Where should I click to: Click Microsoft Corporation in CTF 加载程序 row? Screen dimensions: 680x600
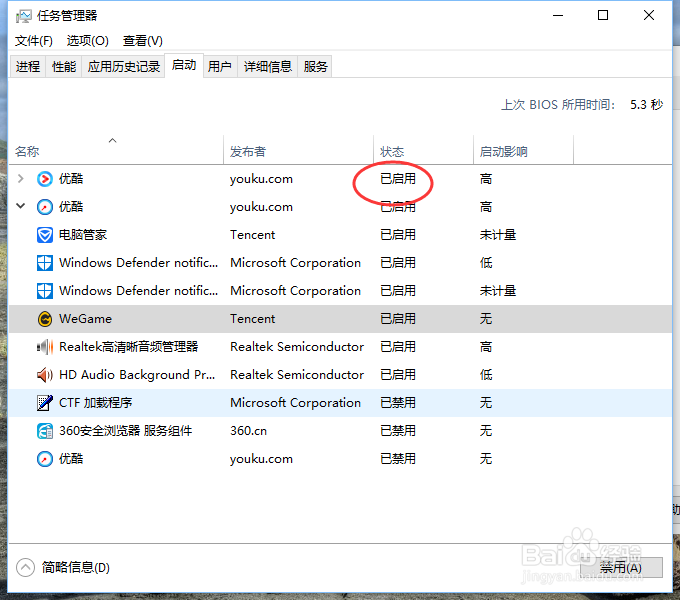[295, 403]
